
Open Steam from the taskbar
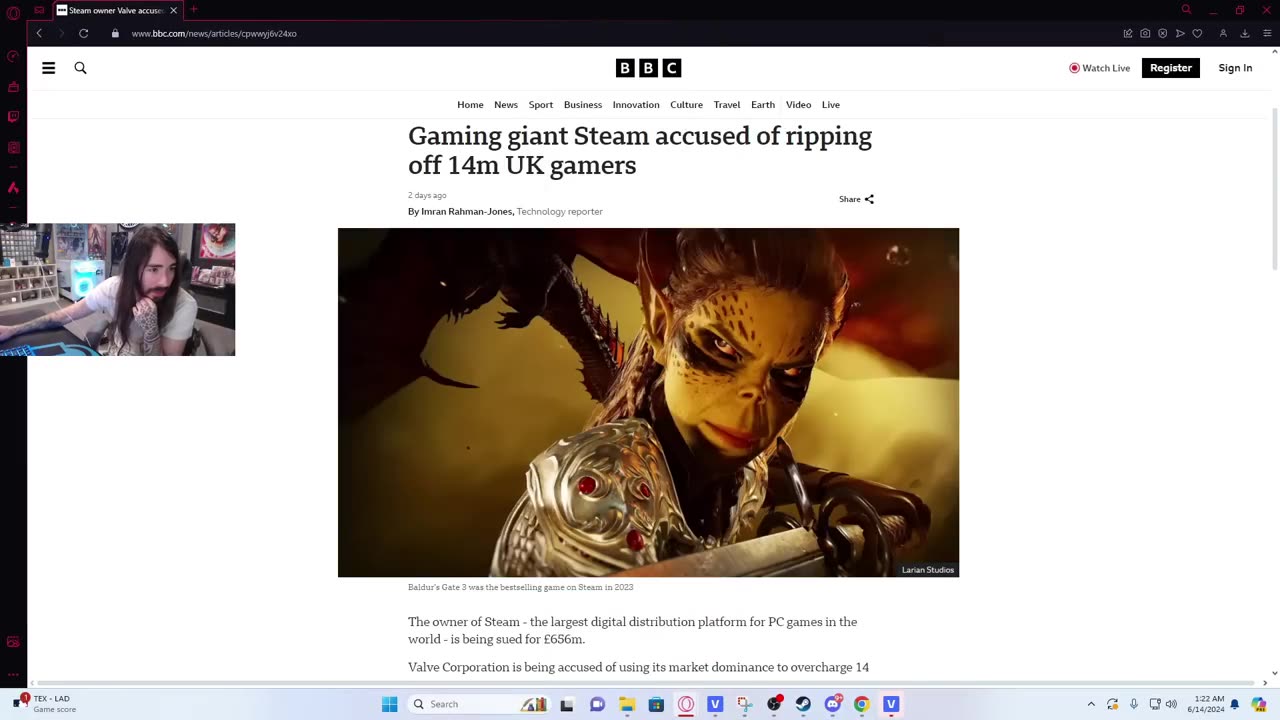803,704
